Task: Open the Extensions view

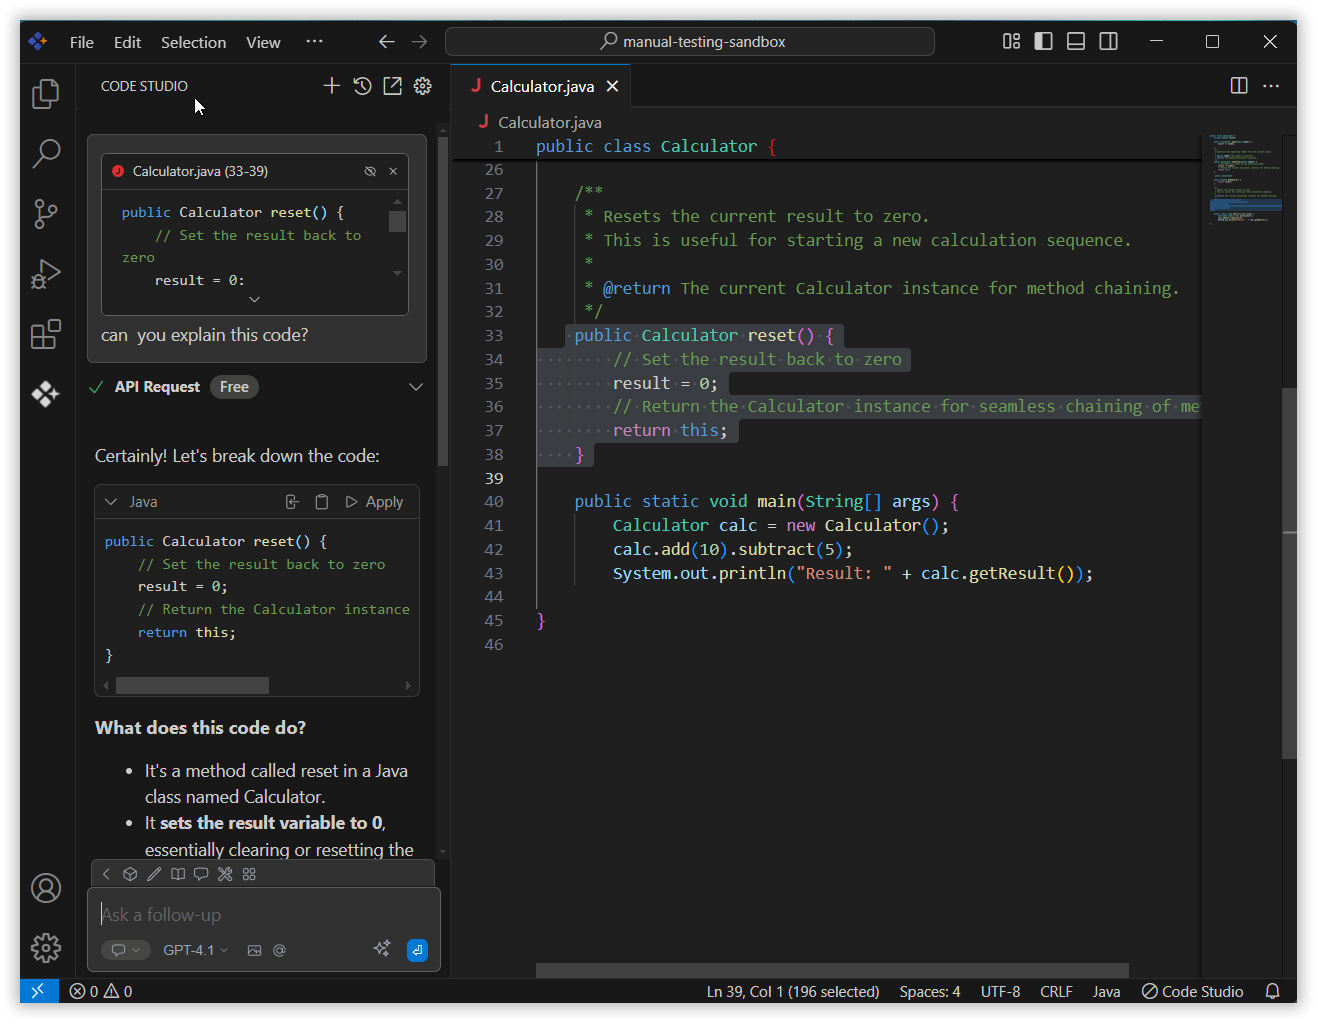Action: coord(46,333)
